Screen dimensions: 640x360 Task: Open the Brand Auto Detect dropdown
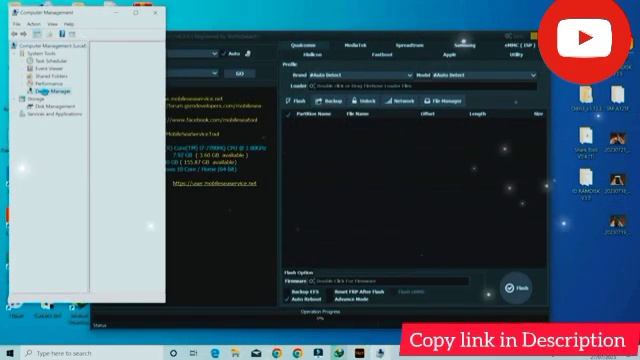(361, 75)
